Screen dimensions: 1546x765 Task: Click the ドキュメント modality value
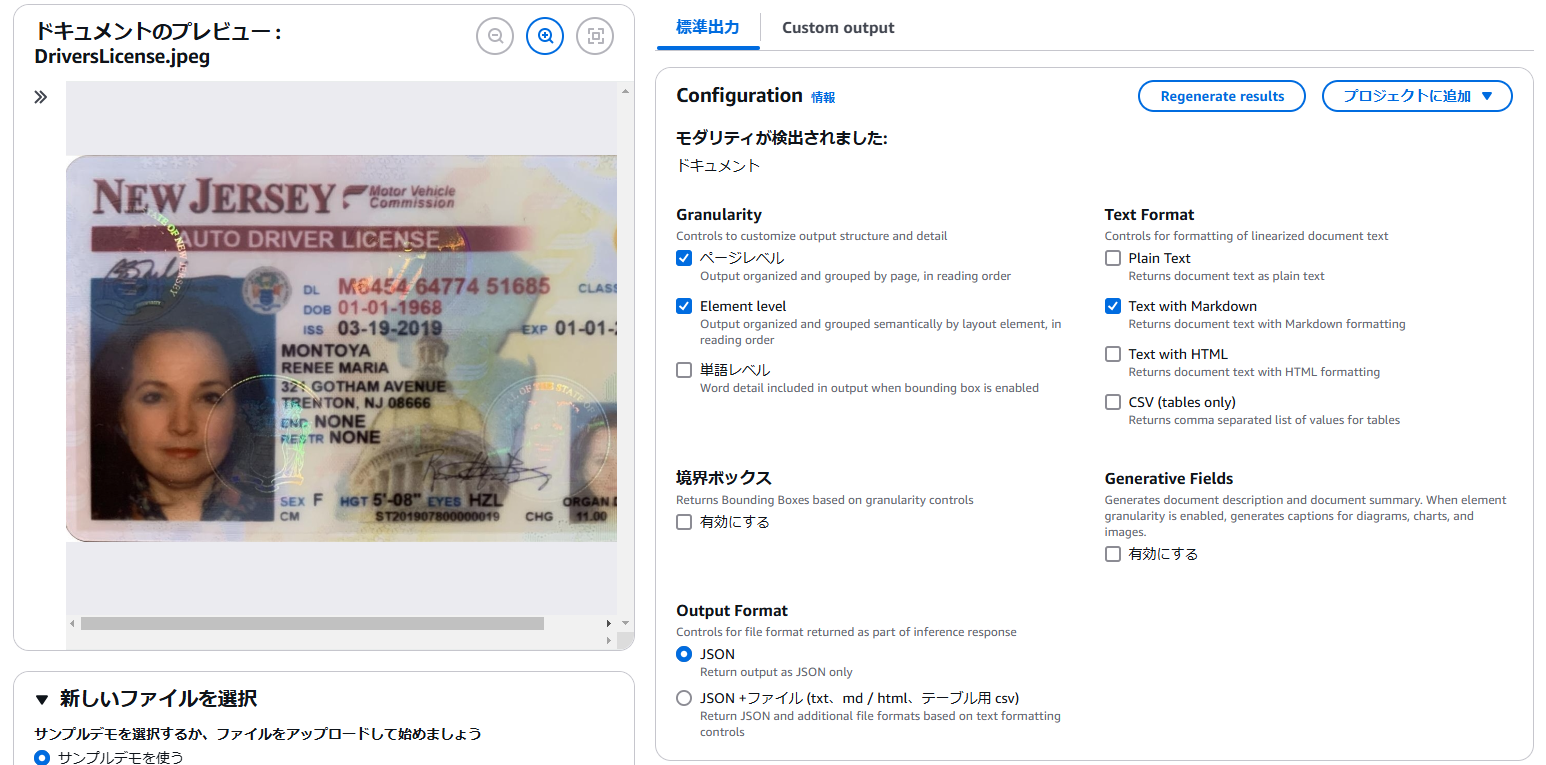click(718, 166)
